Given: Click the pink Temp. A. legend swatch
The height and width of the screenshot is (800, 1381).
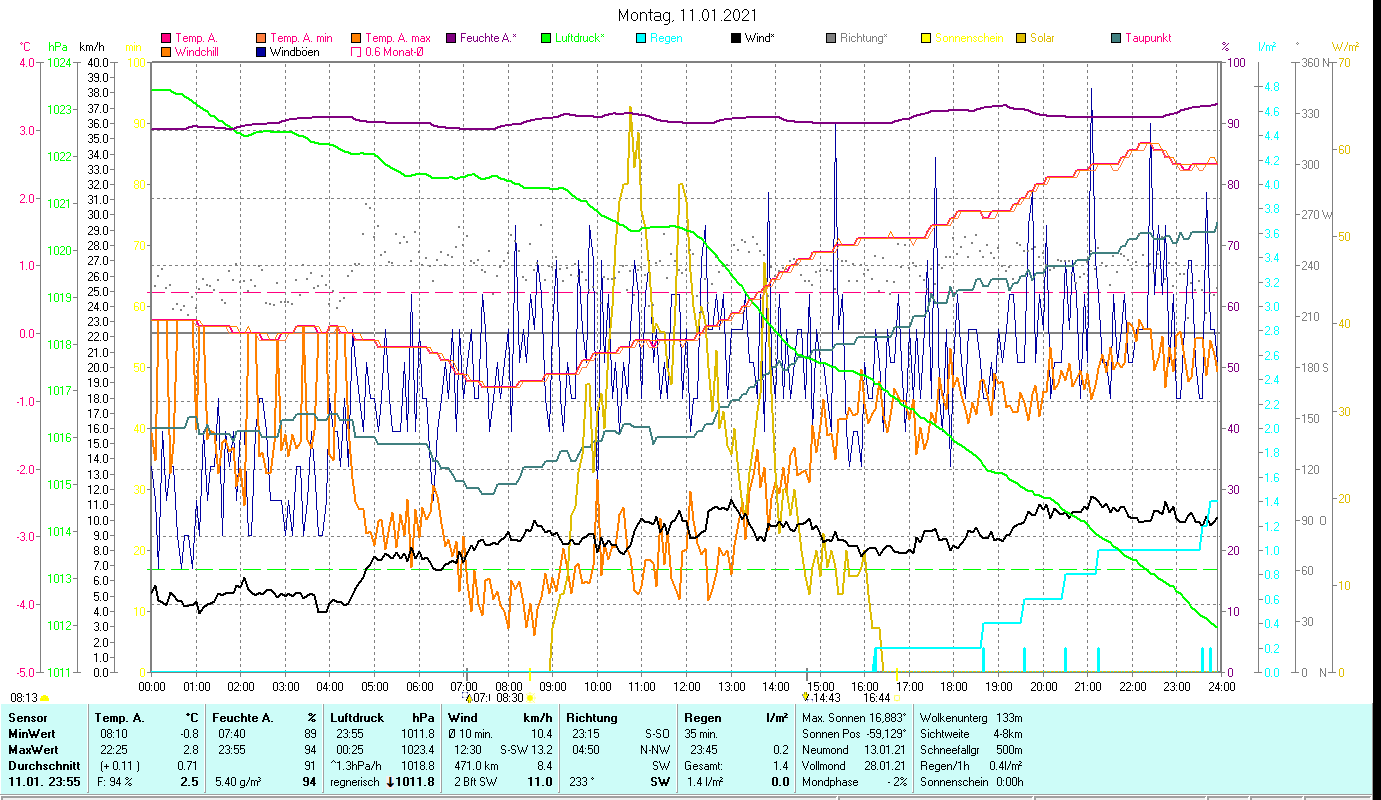Looking at the screenshot, I should click(166, 38).
